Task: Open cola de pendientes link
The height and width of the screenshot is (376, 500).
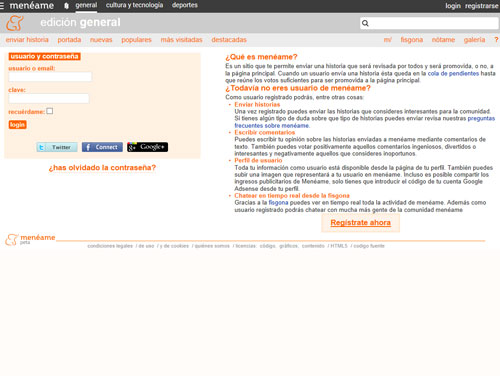Action: (x=453, y=73)
